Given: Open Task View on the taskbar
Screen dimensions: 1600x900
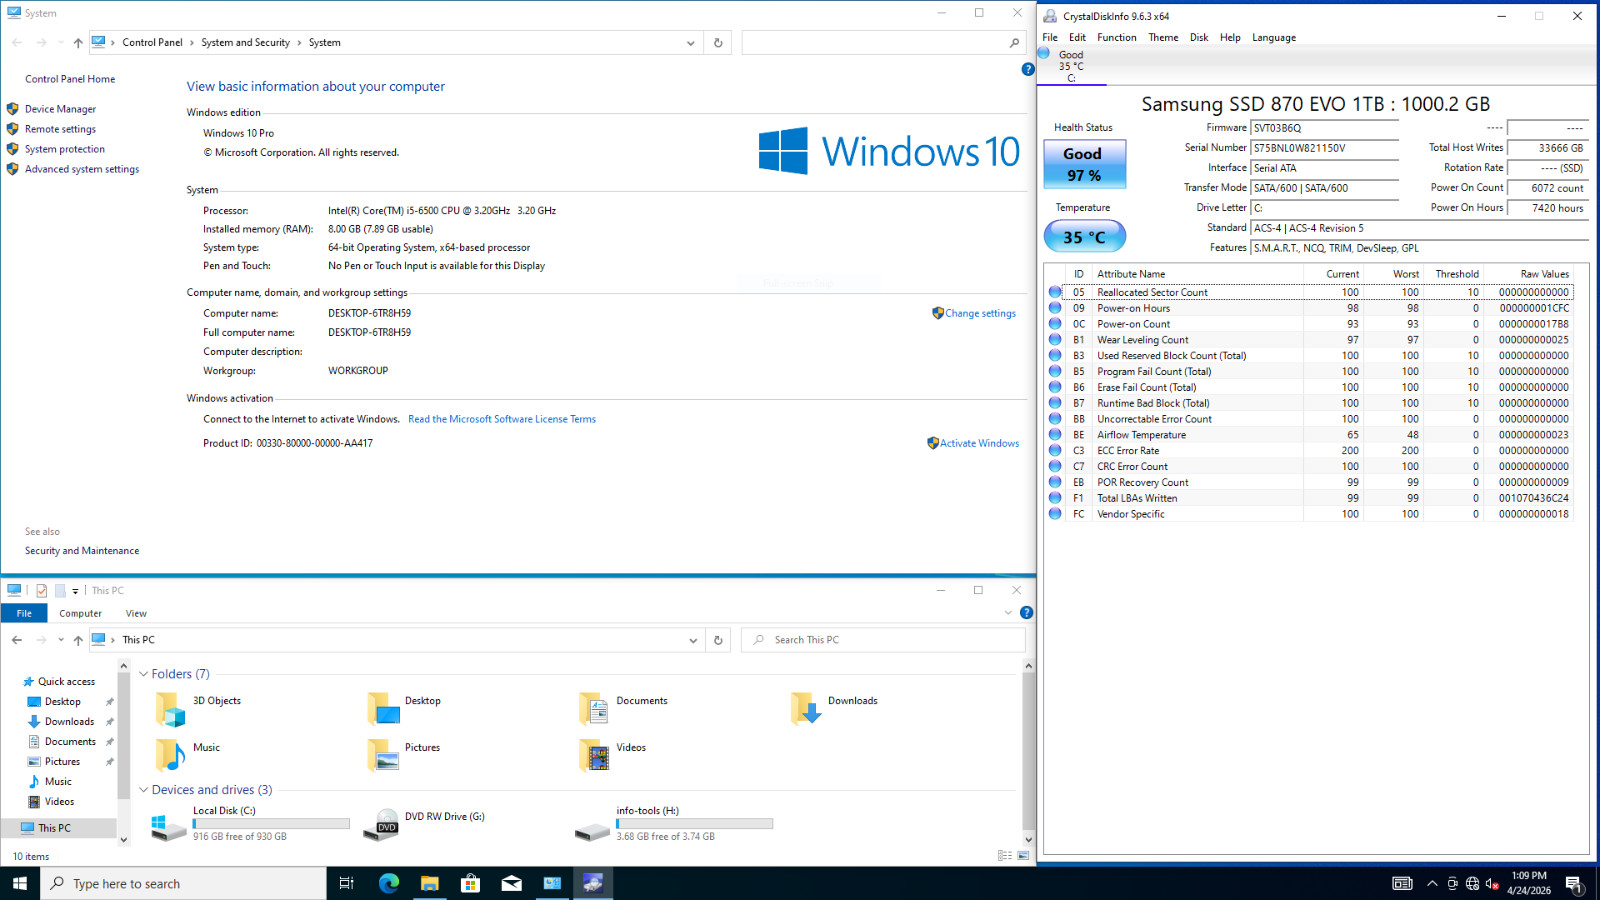Looking at the screenshot, I should (x=346, y=883).
